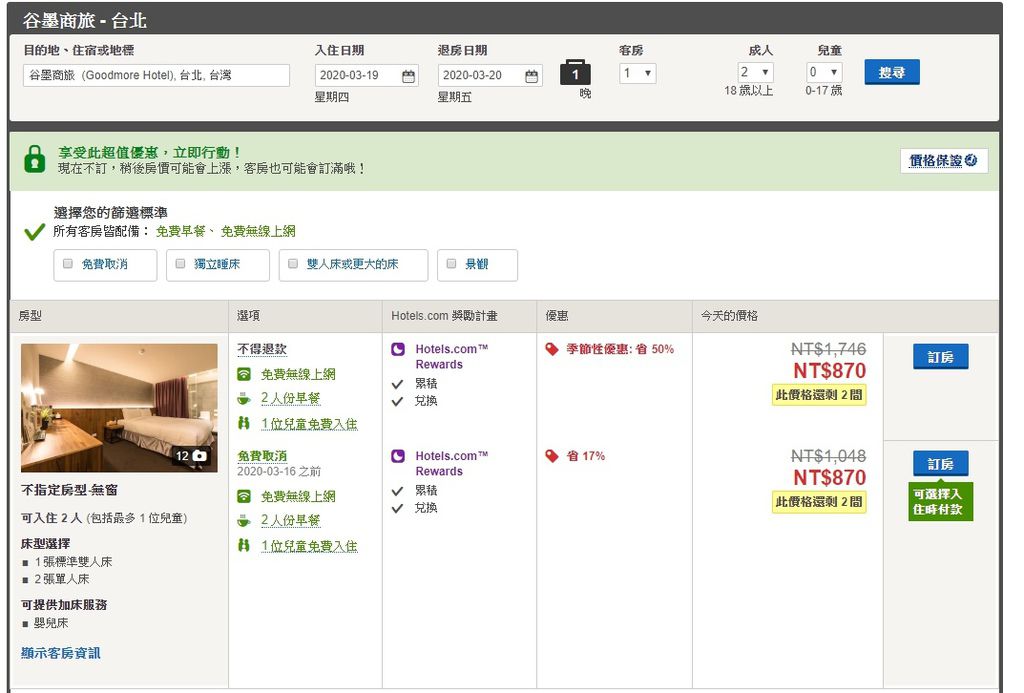Click the 2 張單人床 bed option
Image resolution: width=1024 pixels, height=693 pixels.
click(x=61, y=579)
